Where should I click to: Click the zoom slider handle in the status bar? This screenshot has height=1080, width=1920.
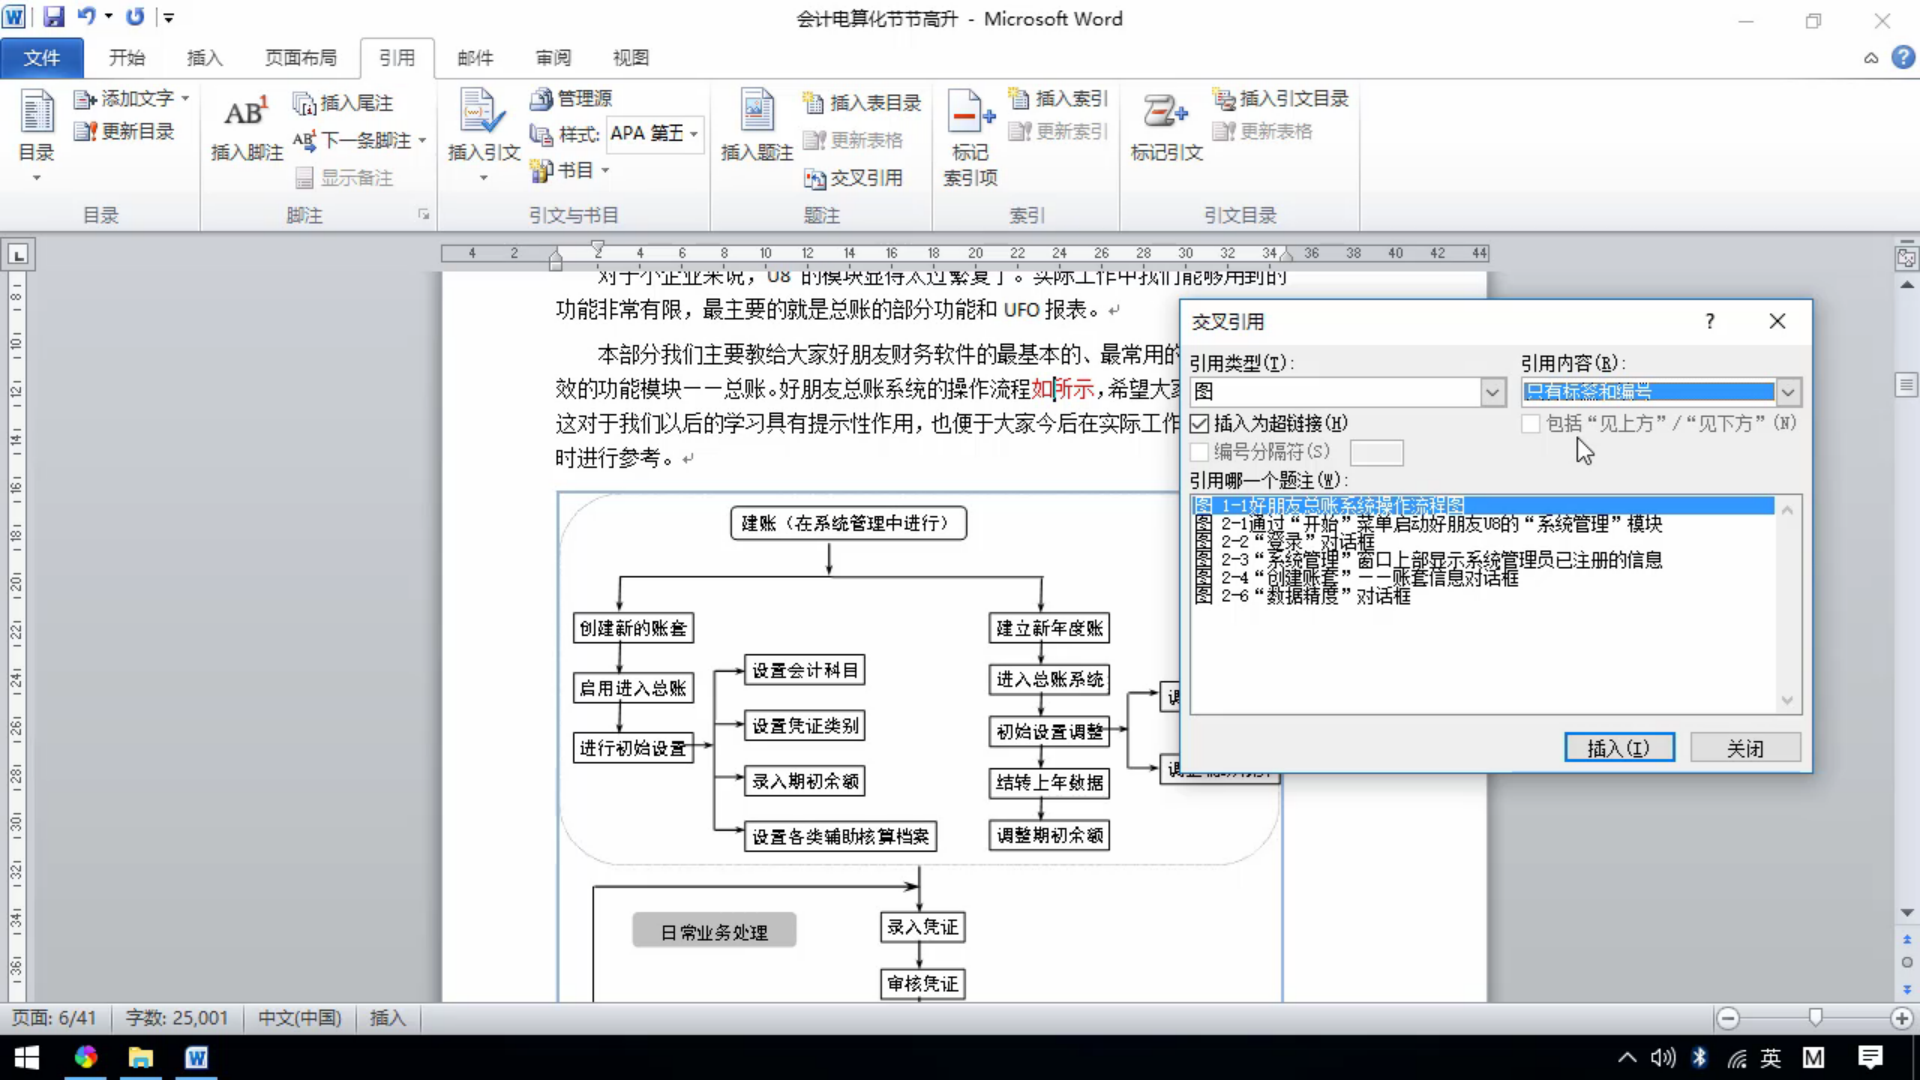click(x=1815, y=1018)
